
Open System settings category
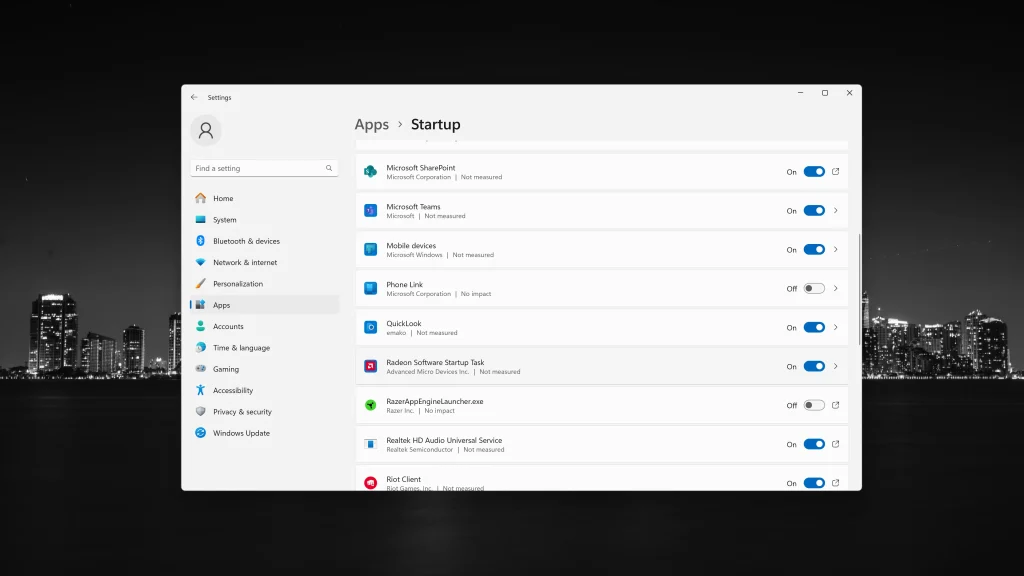[264, 219]
